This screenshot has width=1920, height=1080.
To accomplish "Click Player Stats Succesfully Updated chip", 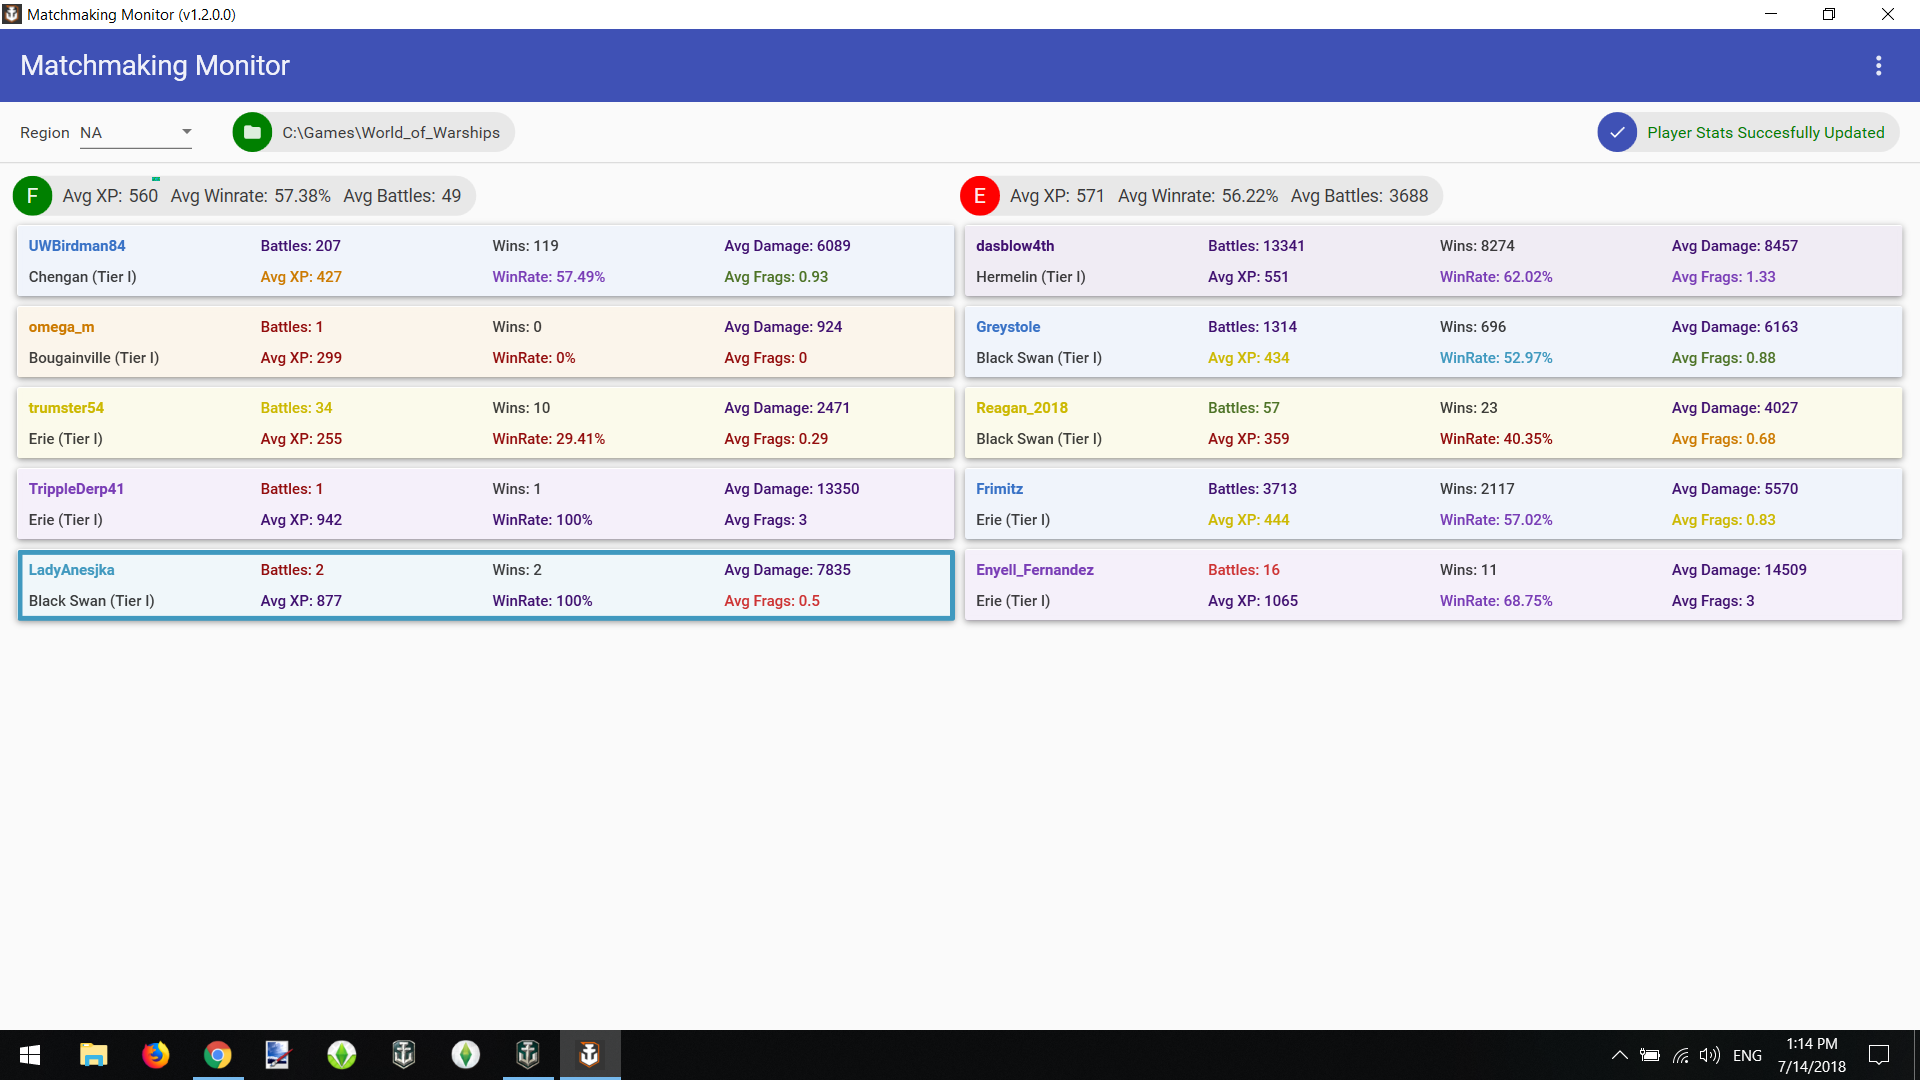I will click(x=1765, y=132).
